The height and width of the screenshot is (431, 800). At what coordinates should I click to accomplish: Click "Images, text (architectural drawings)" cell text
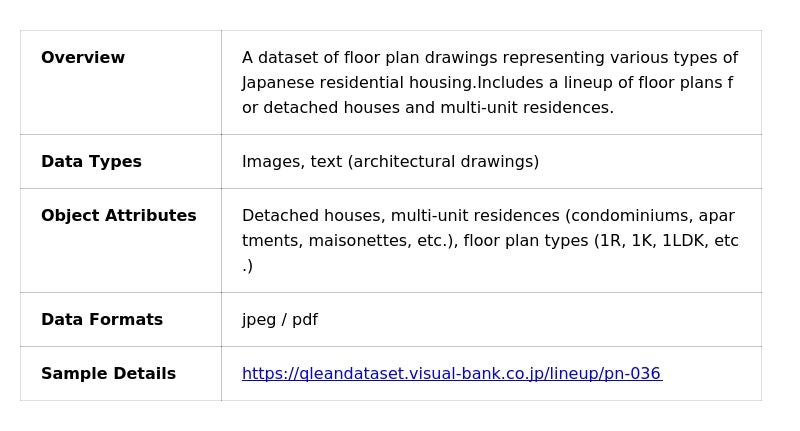point(390,162)
